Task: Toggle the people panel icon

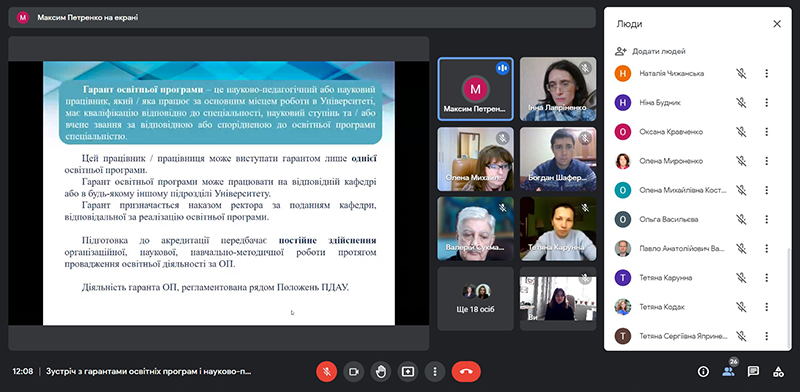Action: coord(728,372)
